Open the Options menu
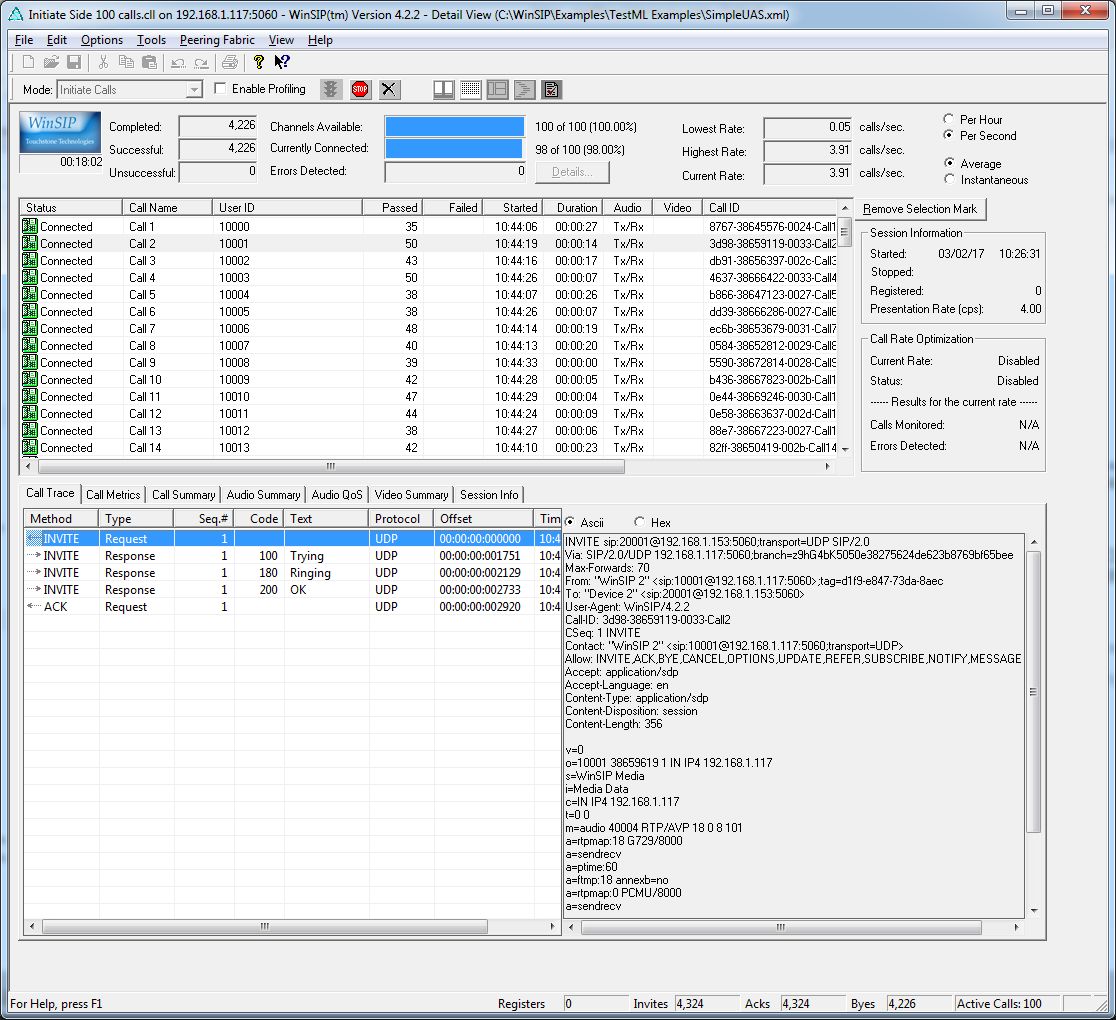The width and height of the screenshot is (1116, 1020). pyautogui.click(x=102, y=40)
